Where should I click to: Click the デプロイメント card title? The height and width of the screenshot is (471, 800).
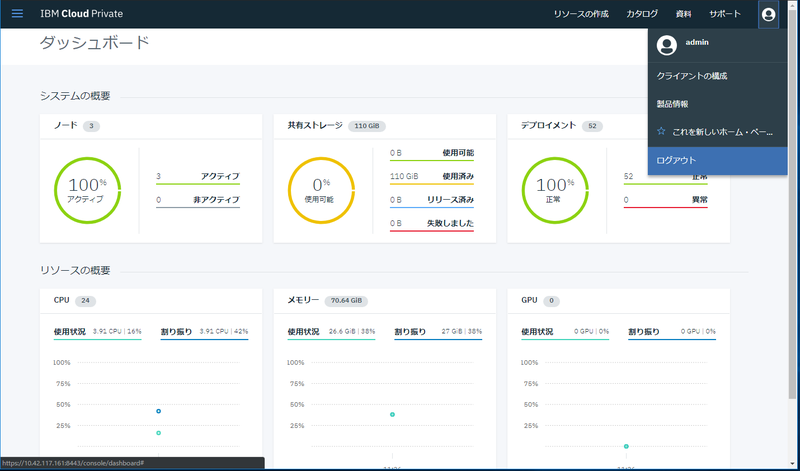pyautogui.click(x=548, y=126)
